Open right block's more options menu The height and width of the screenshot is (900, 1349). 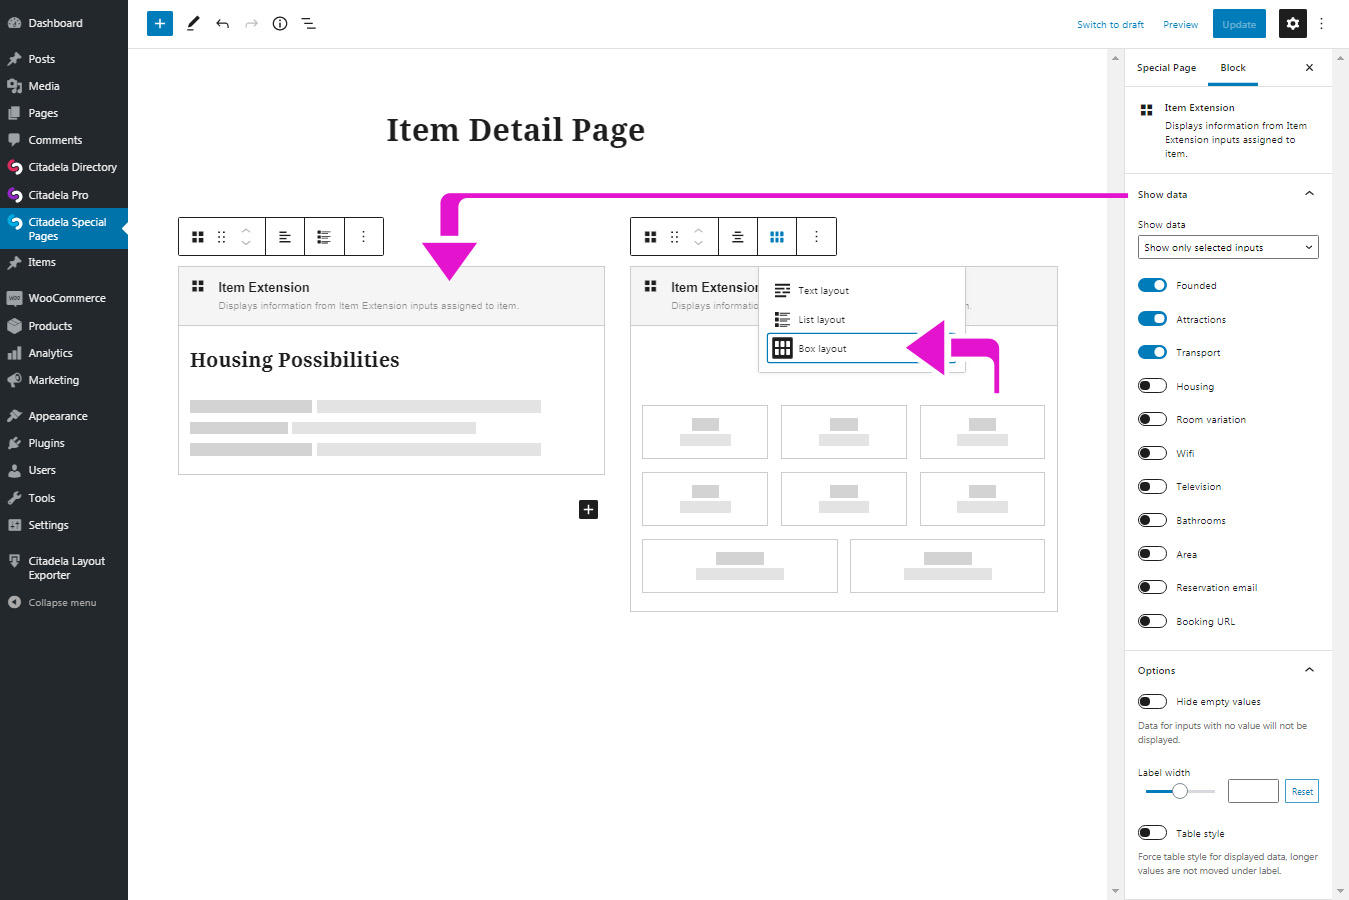(x=817, y=237)
